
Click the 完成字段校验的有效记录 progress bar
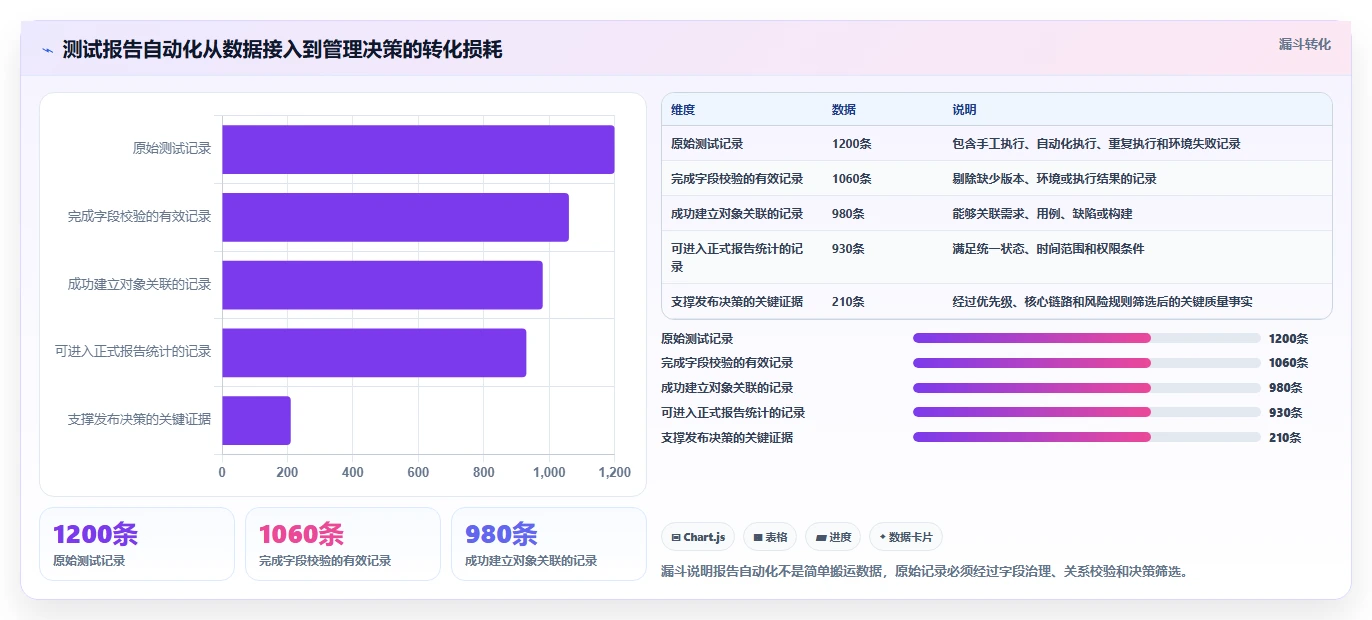pyautogui.click(x=1087, y=363)
